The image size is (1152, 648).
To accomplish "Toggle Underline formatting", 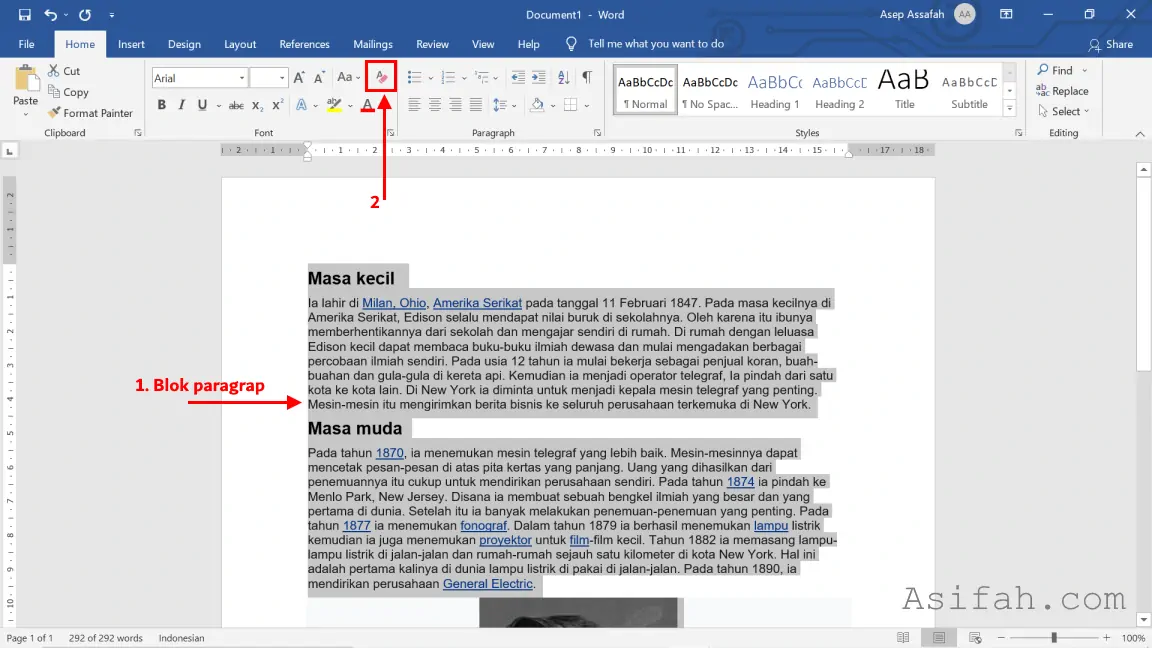I will (202, 105).
